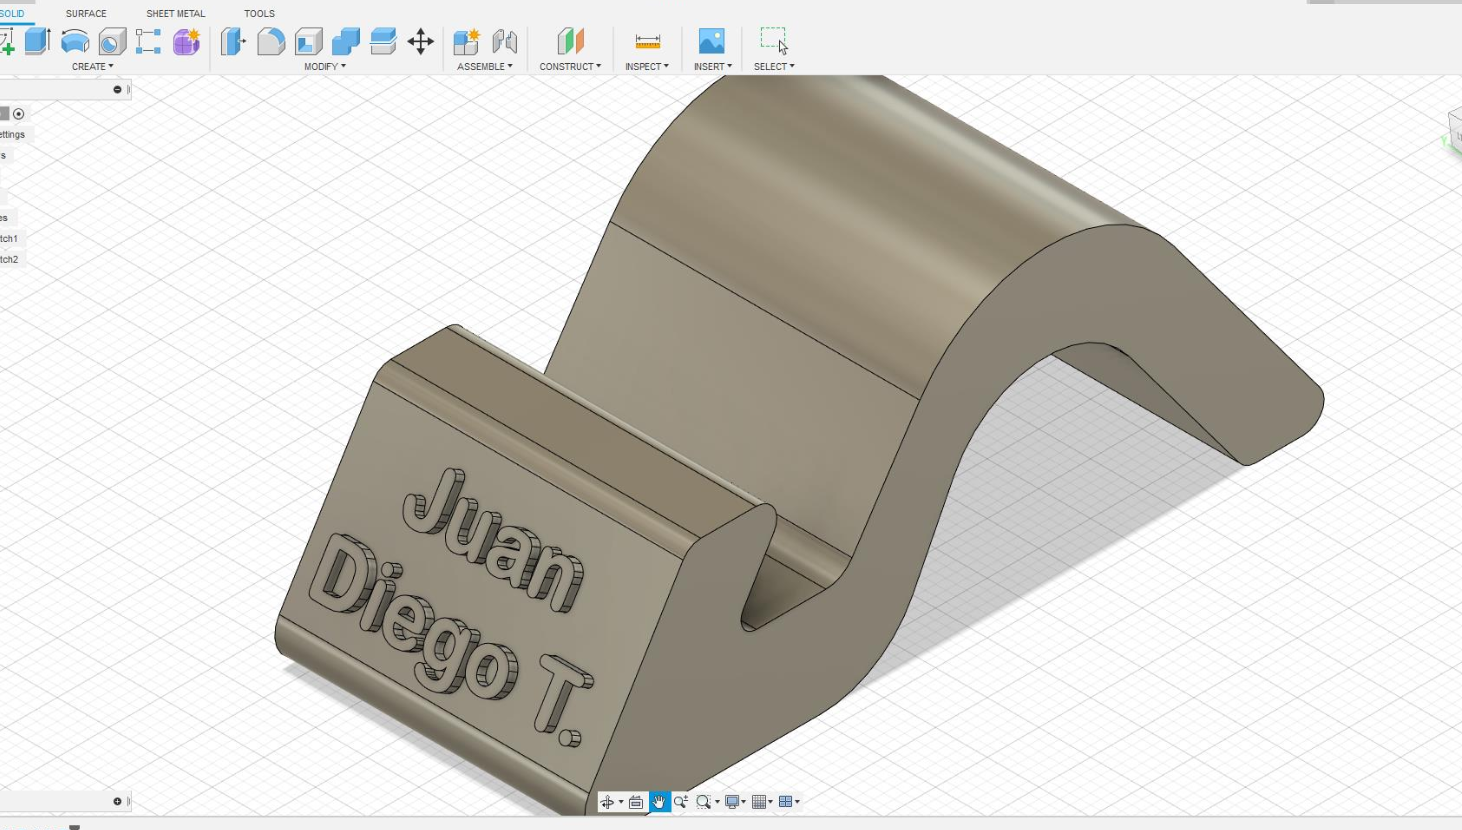Open the Zoom Window dropdown arrow
Screen dimensions: 1462x830
click(717, 802)
